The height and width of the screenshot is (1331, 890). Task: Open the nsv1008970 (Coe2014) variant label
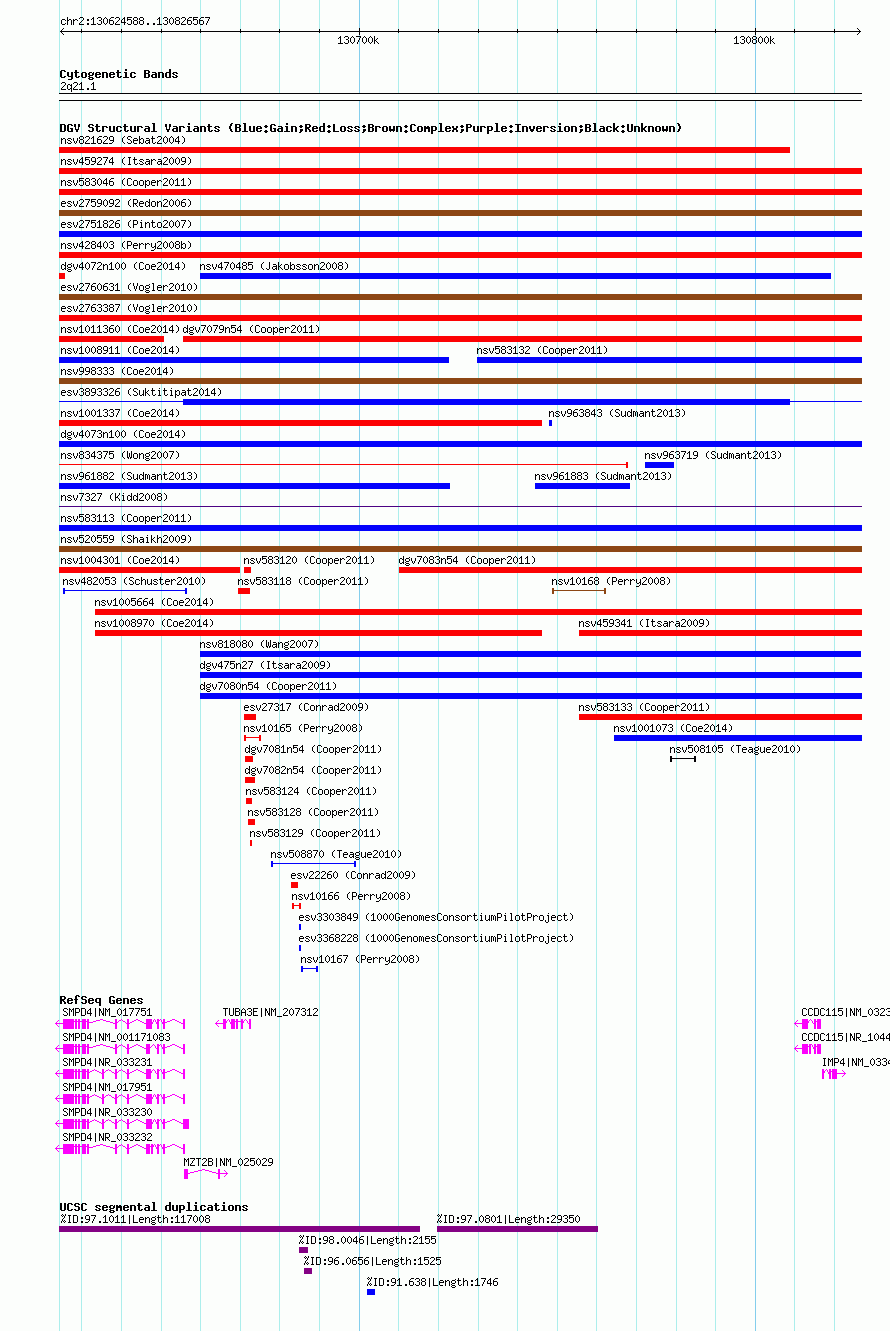pyautogui.click(x=154, y=623)
